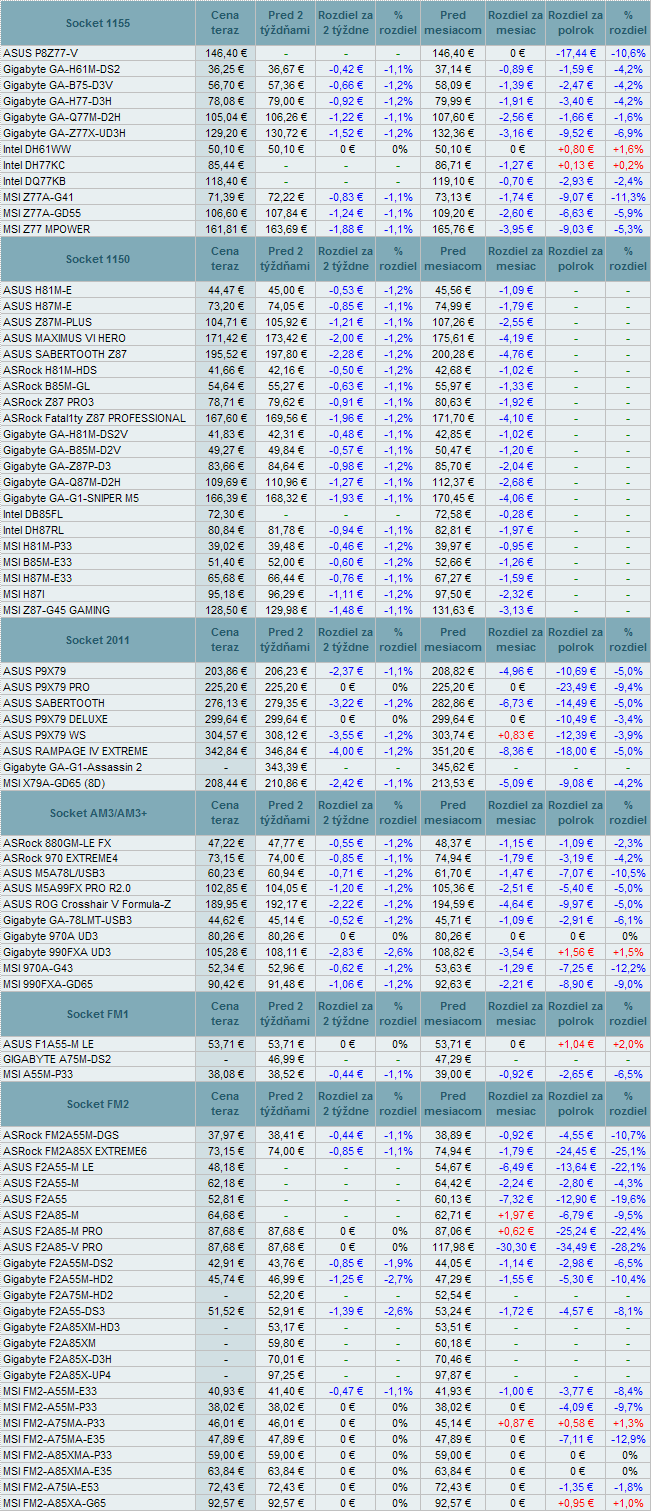Viewport: 651px width, 1511px height.
Task: Click the +2,0% value for ASUS F1A55-M LE
Action: click(628, 1043)
